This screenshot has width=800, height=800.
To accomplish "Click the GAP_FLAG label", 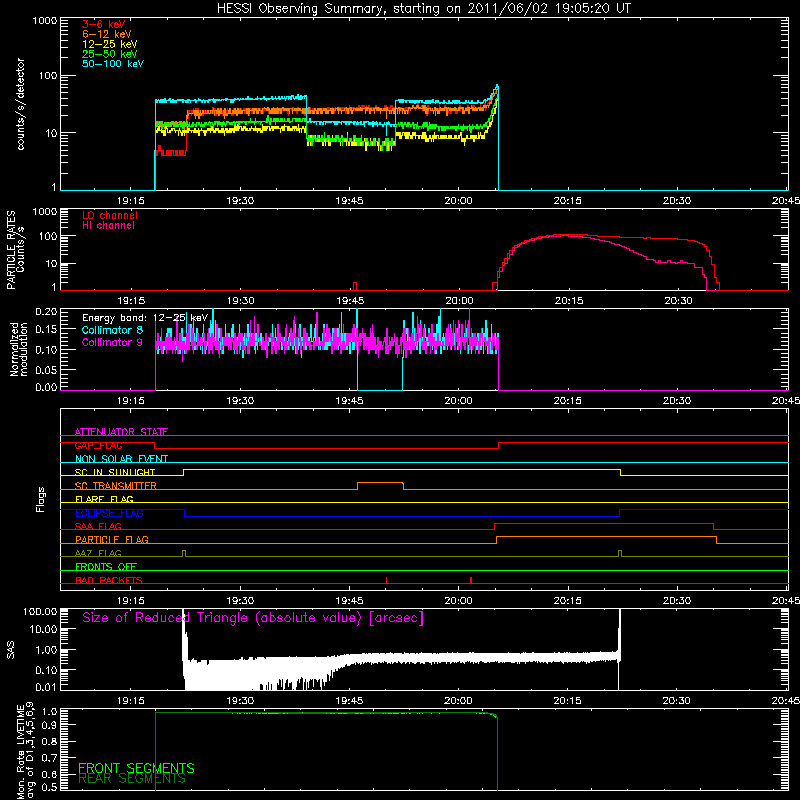I will 98,445.
